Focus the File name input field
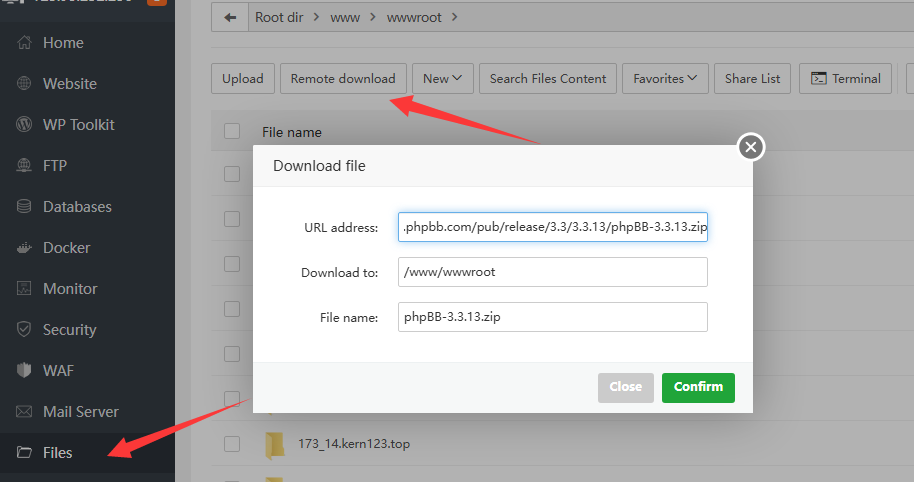This screenshot has width=914, height=482. [x=553, y=316]
